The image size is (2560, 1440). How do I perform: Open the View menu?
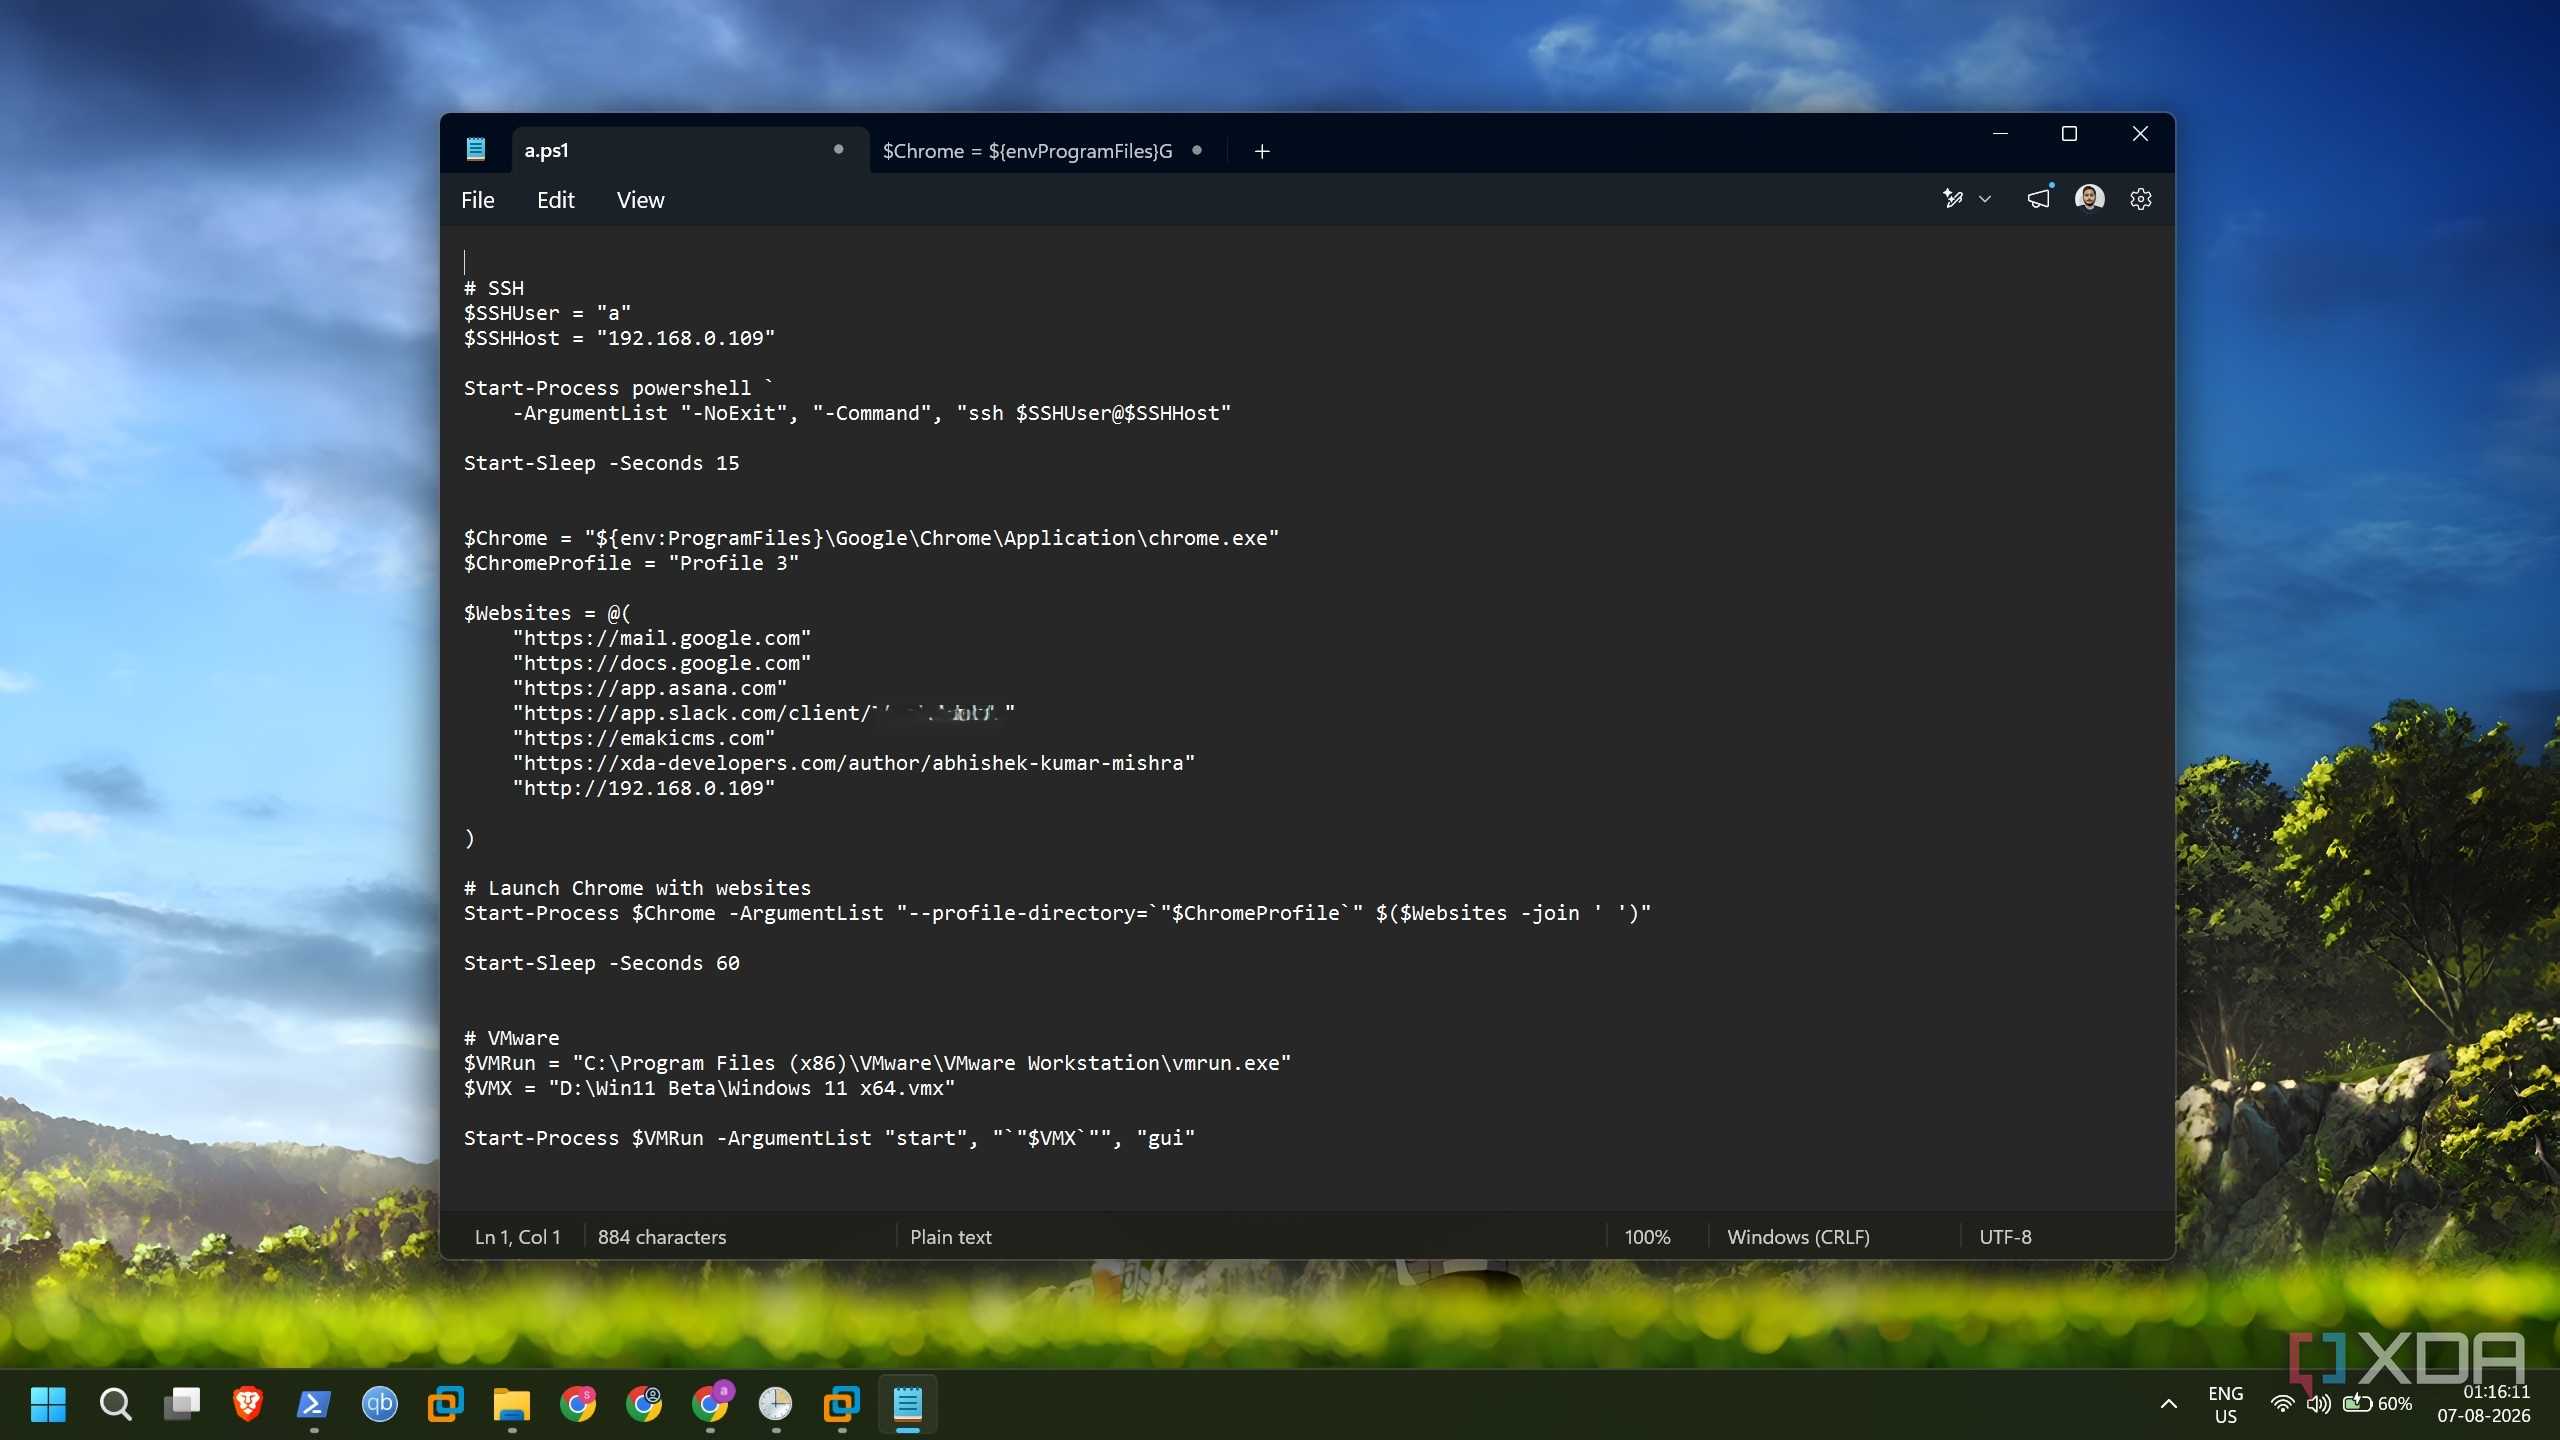(x=640, y=200)
